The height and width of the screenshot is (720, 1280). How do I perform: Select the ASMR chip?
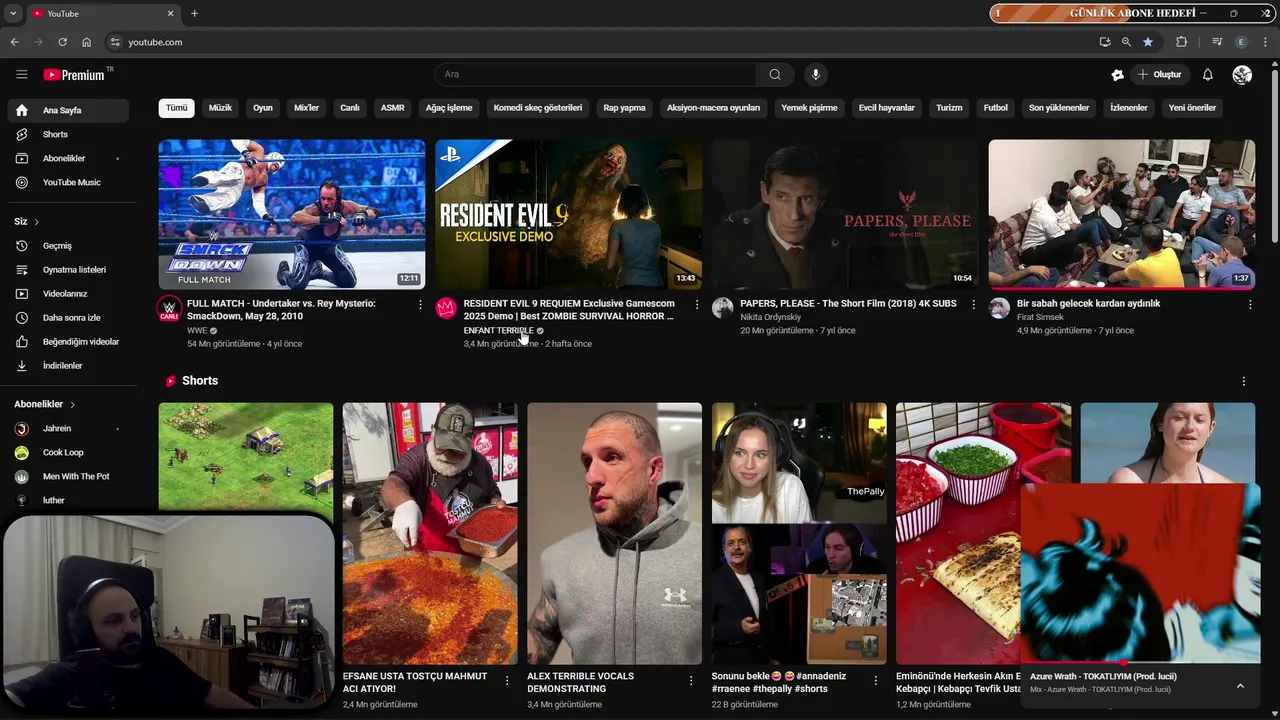pyautogui.click(x=393, y=108)
